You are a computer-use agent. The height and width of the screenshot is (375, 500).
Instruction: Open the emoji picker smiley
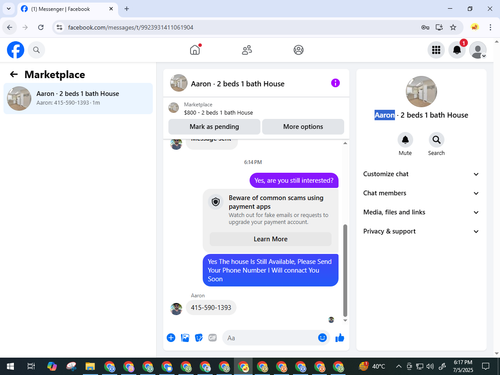322,338
